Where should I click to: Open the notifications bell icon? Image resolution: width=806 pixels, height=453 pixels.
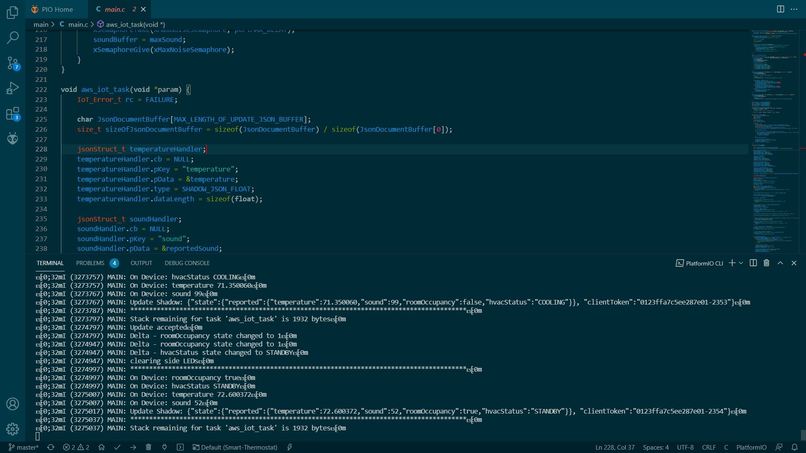[x=795, y=447]
